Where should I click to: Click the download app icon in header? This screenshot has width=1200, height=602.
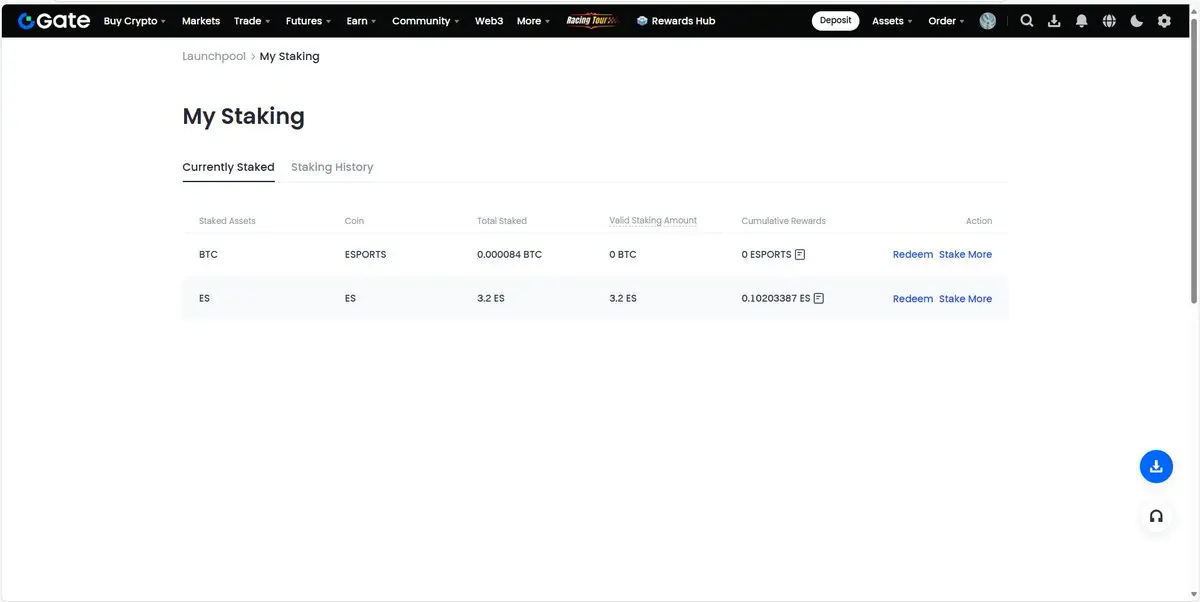[1054, 20]
